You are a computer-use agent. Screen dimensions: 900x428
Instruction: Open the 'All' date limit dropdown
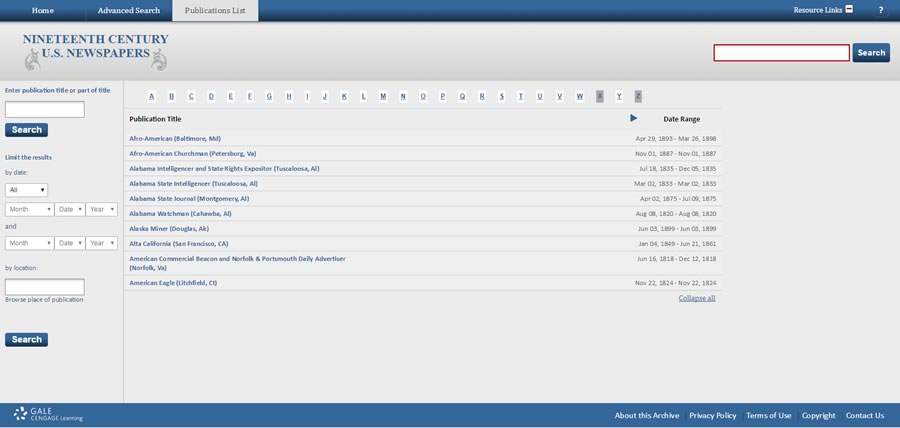tap(26, 190)
